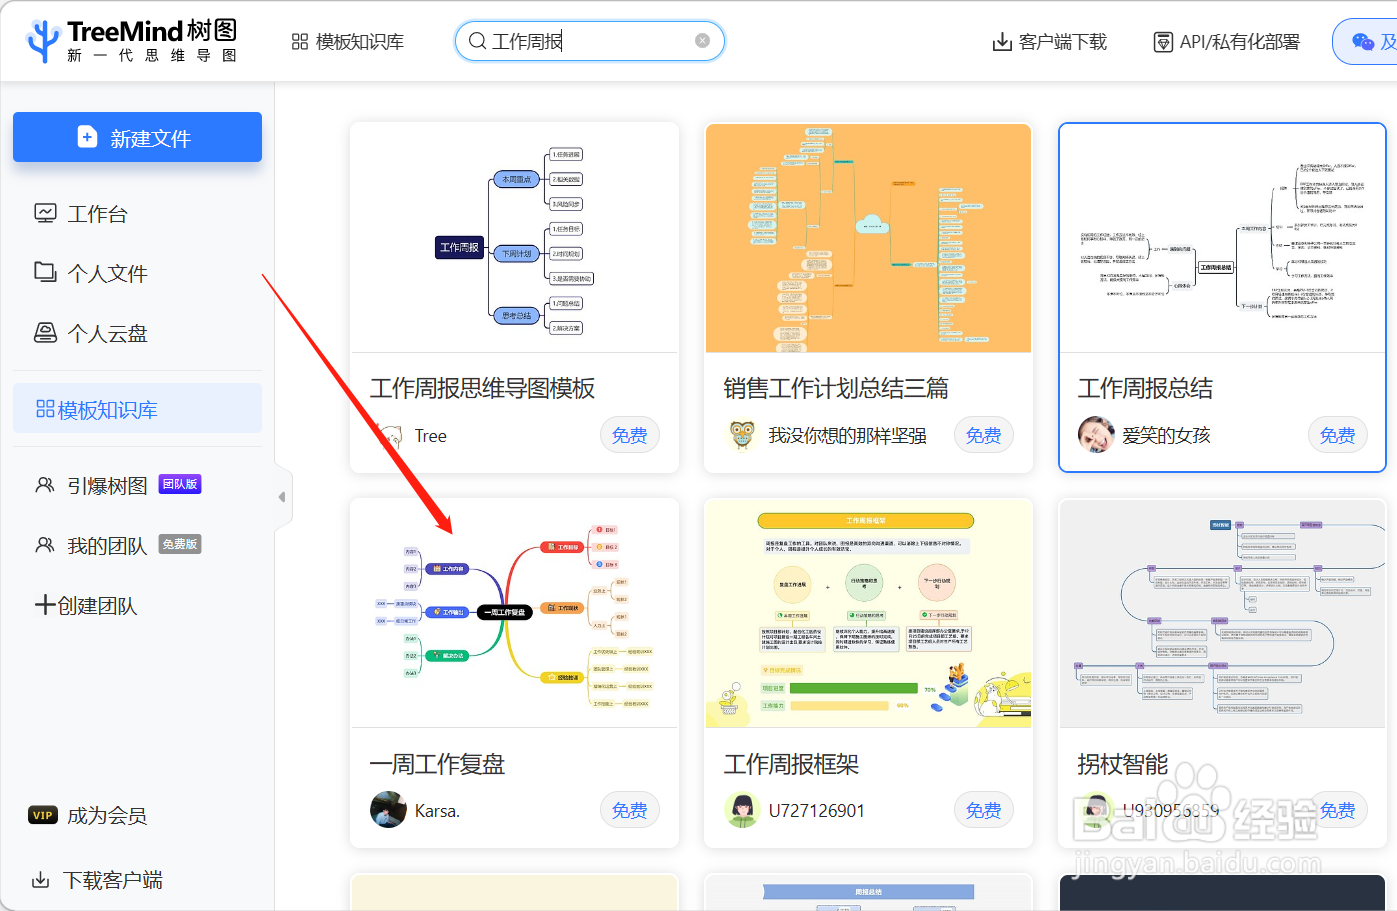Click author name Karsa.
The height and width of the screenshot is (911, 1397).
(x=437, y=811)
